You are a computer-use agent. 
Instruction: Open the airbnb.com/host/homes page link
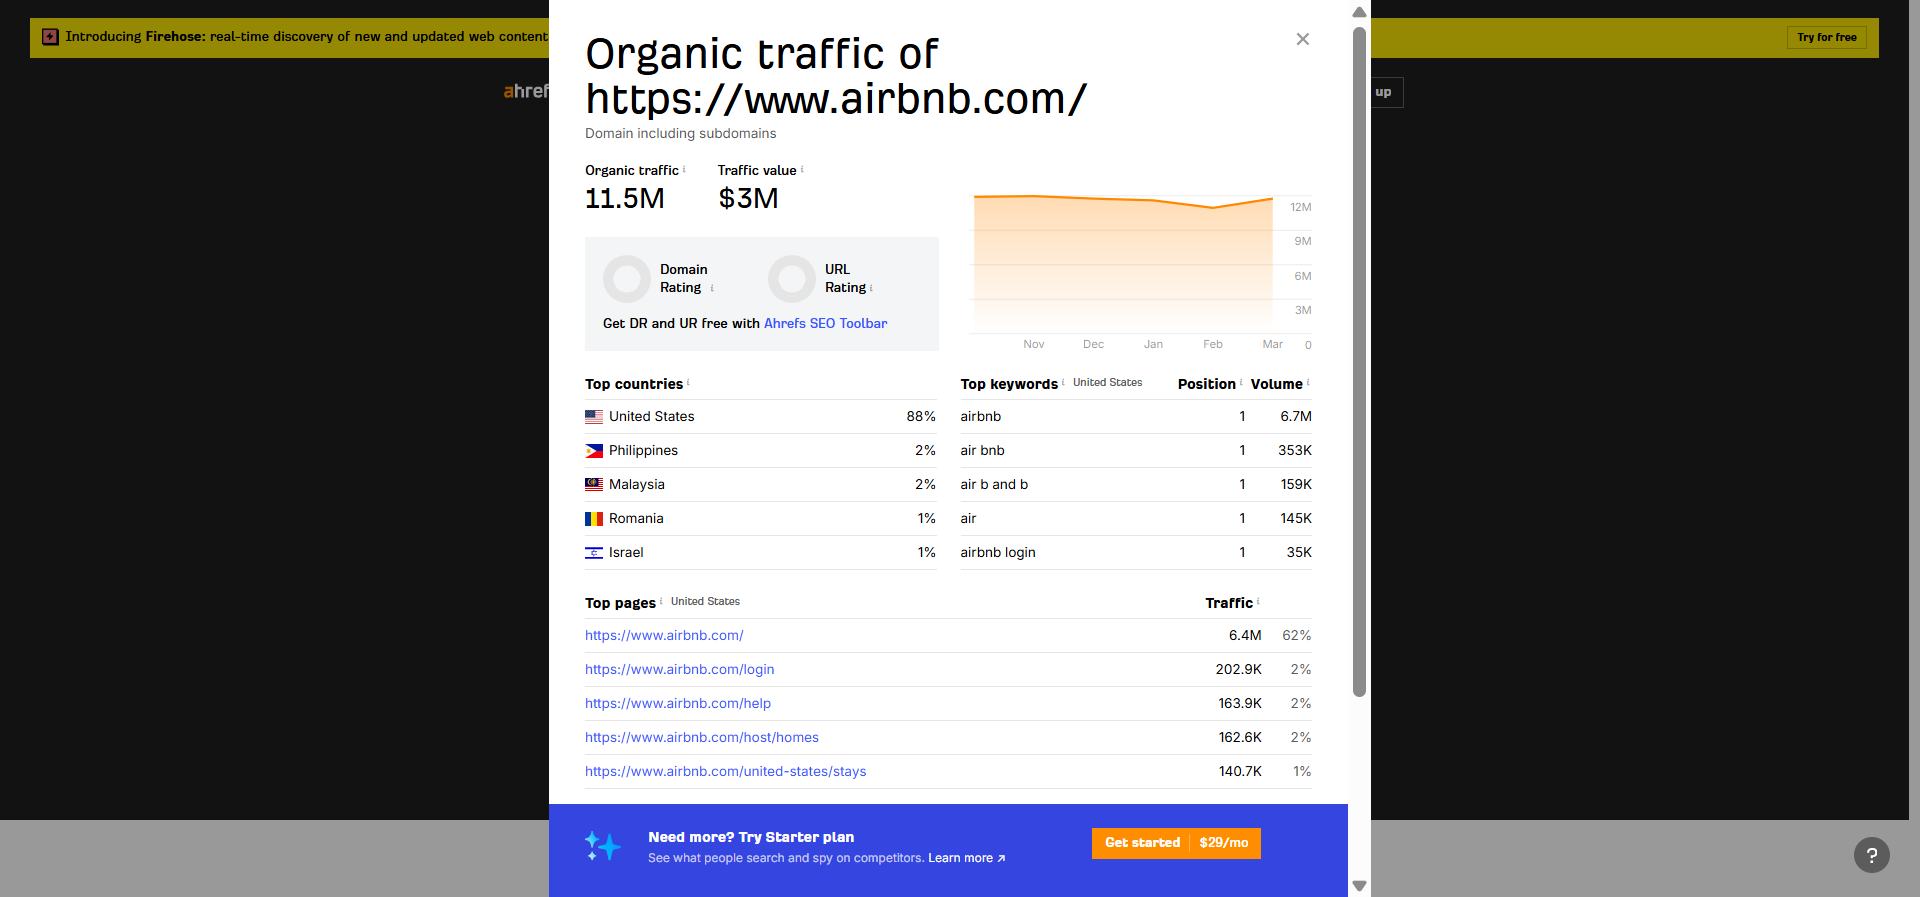702,737
